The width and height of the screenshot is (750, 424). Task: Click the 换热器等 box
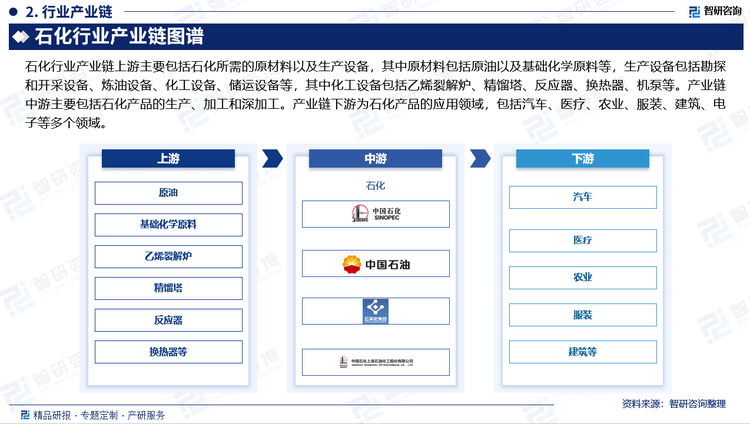168,352
